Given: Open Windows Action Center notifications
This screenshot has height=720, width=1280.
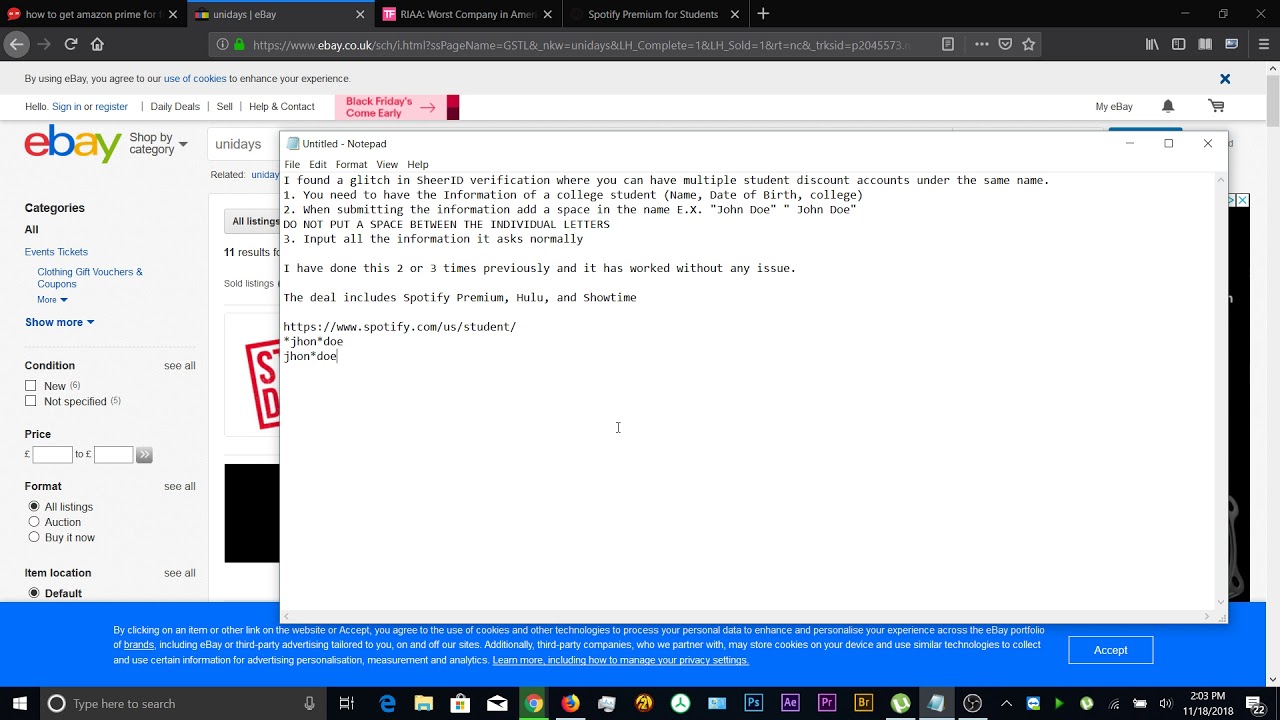Looking at the screenshot, I should [1255, 703].
